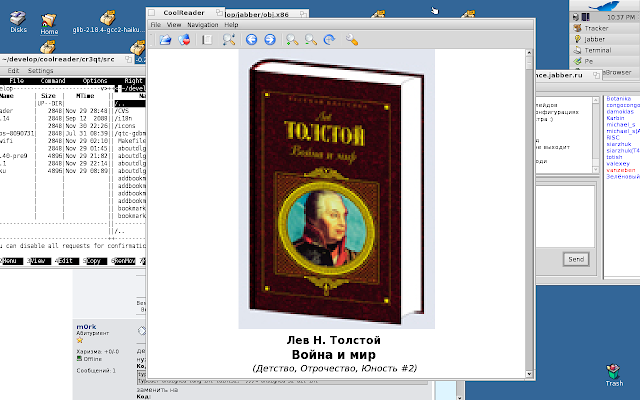Viewport: 640px width, 400px height.
Task: Click the CoolReader window title tab
Action: pos(184,13)
